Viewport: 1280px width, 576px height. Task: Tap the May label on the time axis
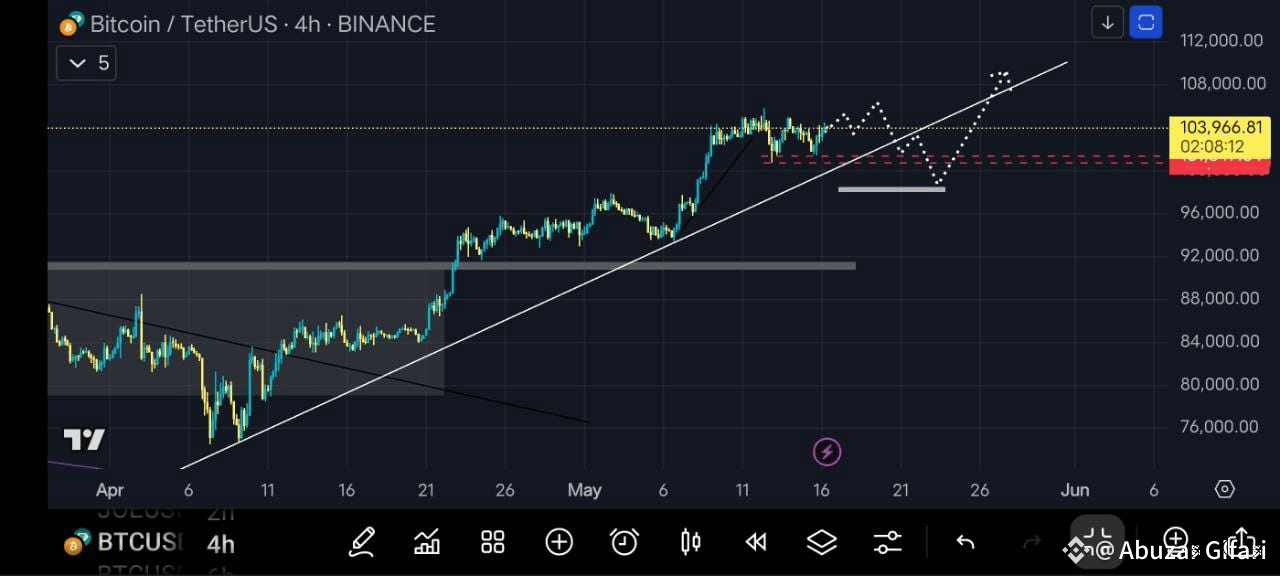(x=585, y=490)
